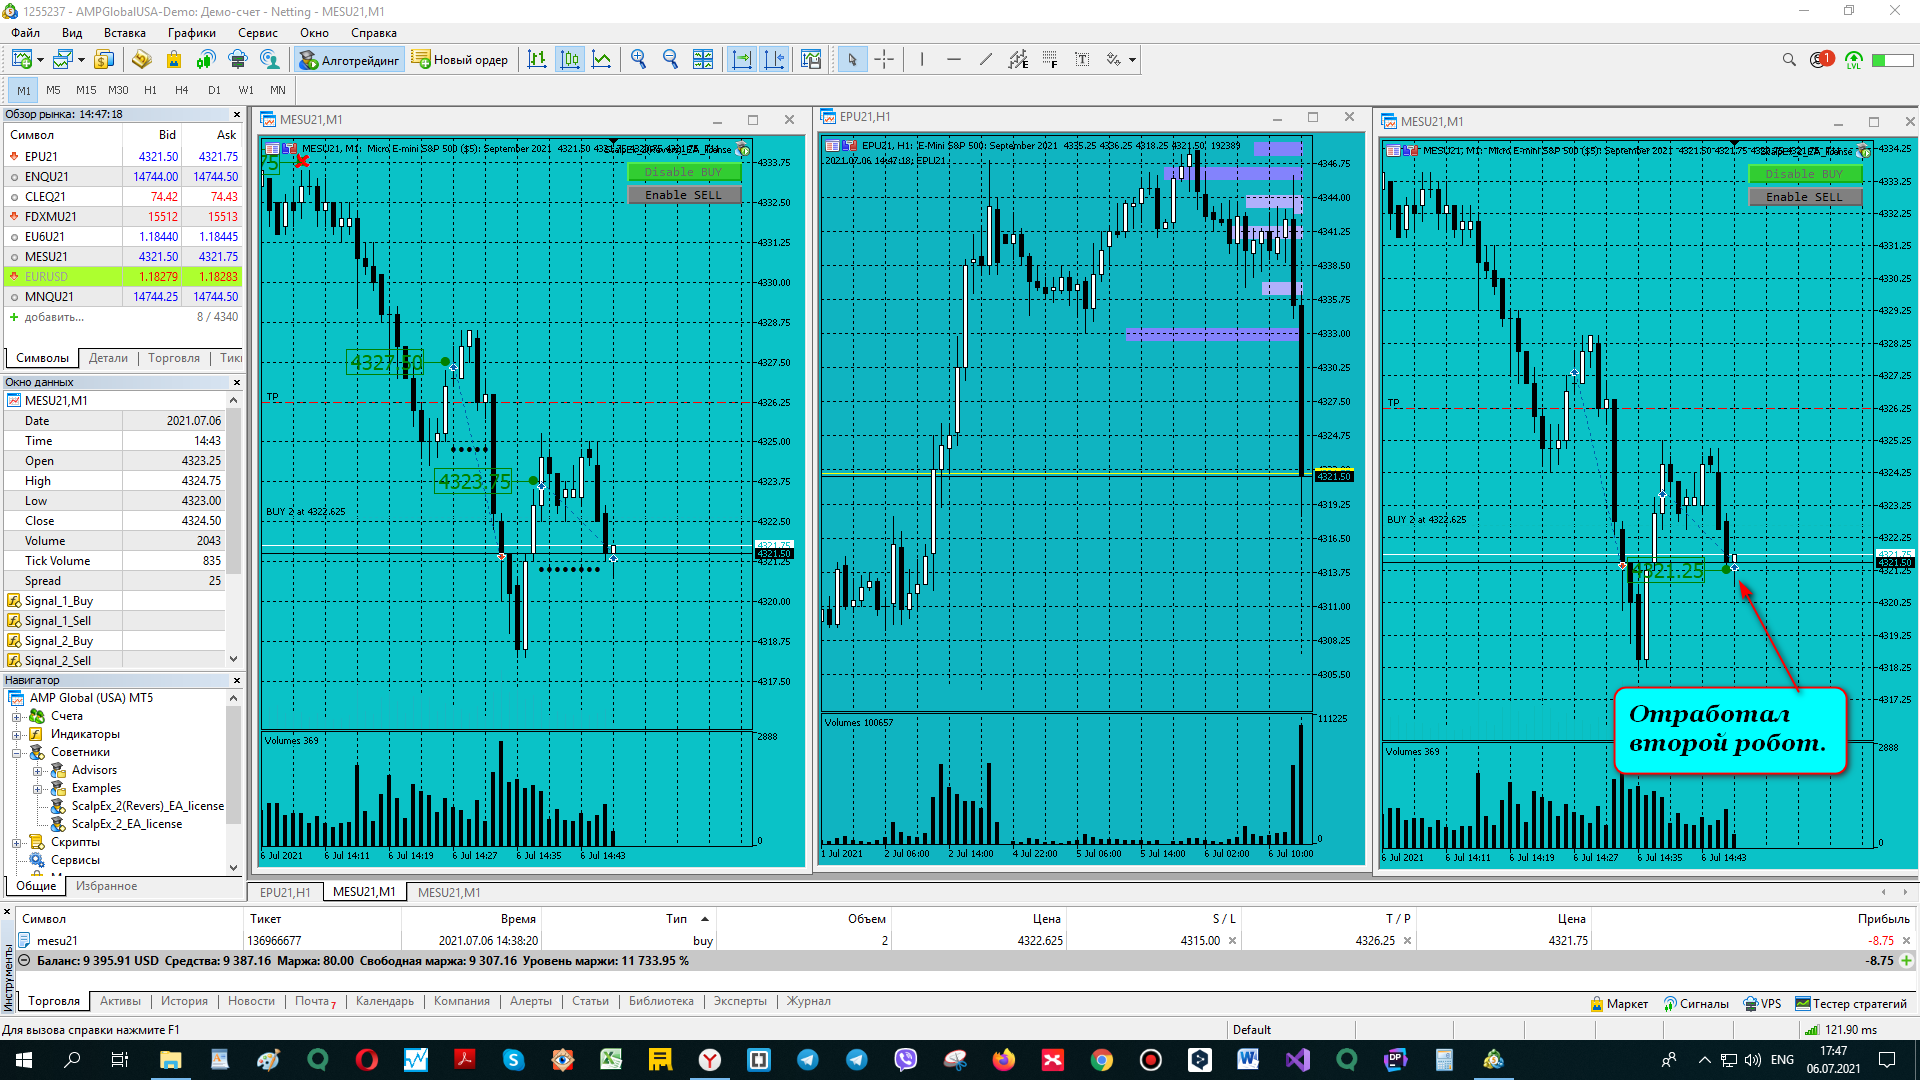Switch to the История tab

(x=184, y=1001)
